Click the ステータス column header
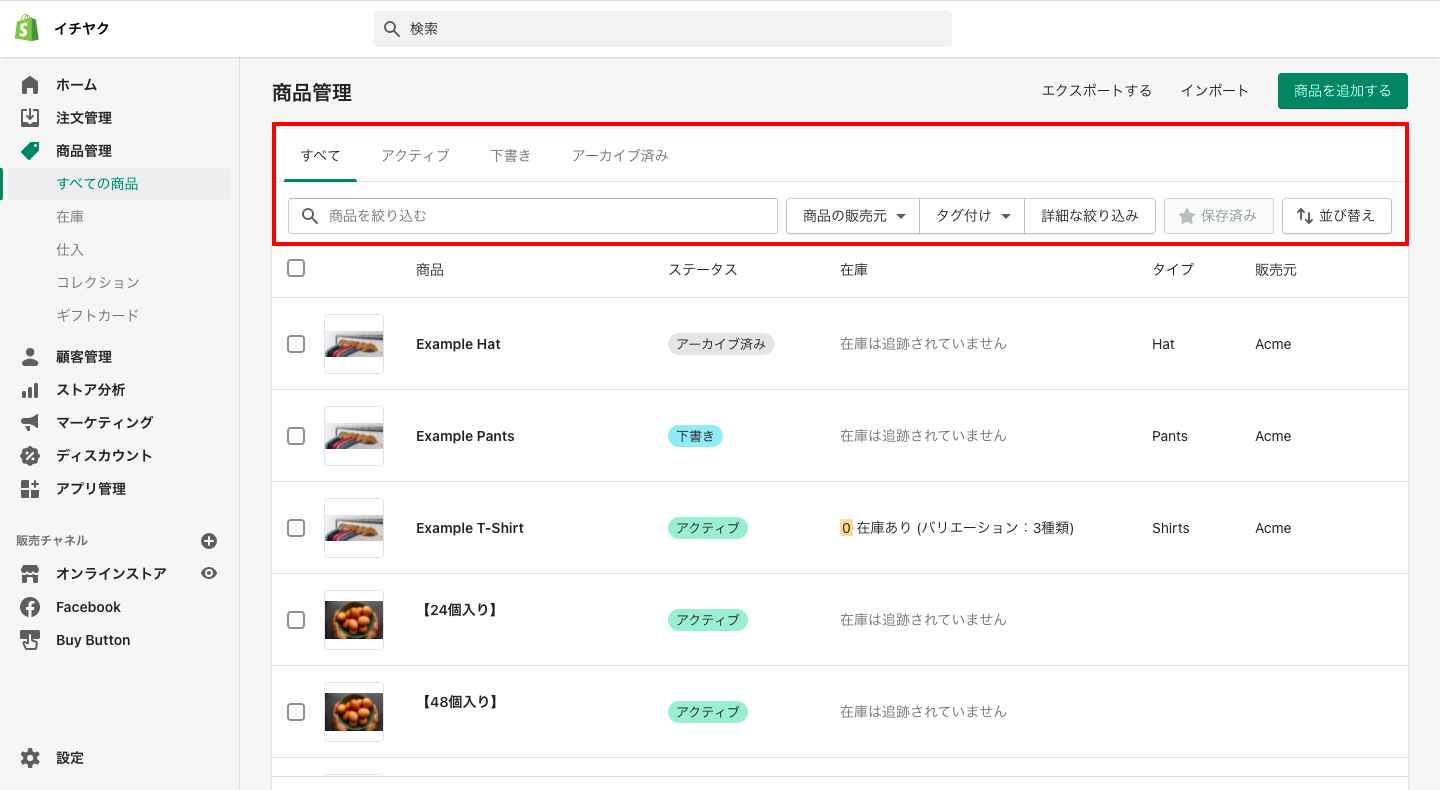This screenshot has width=1440, height=790. 703,270
